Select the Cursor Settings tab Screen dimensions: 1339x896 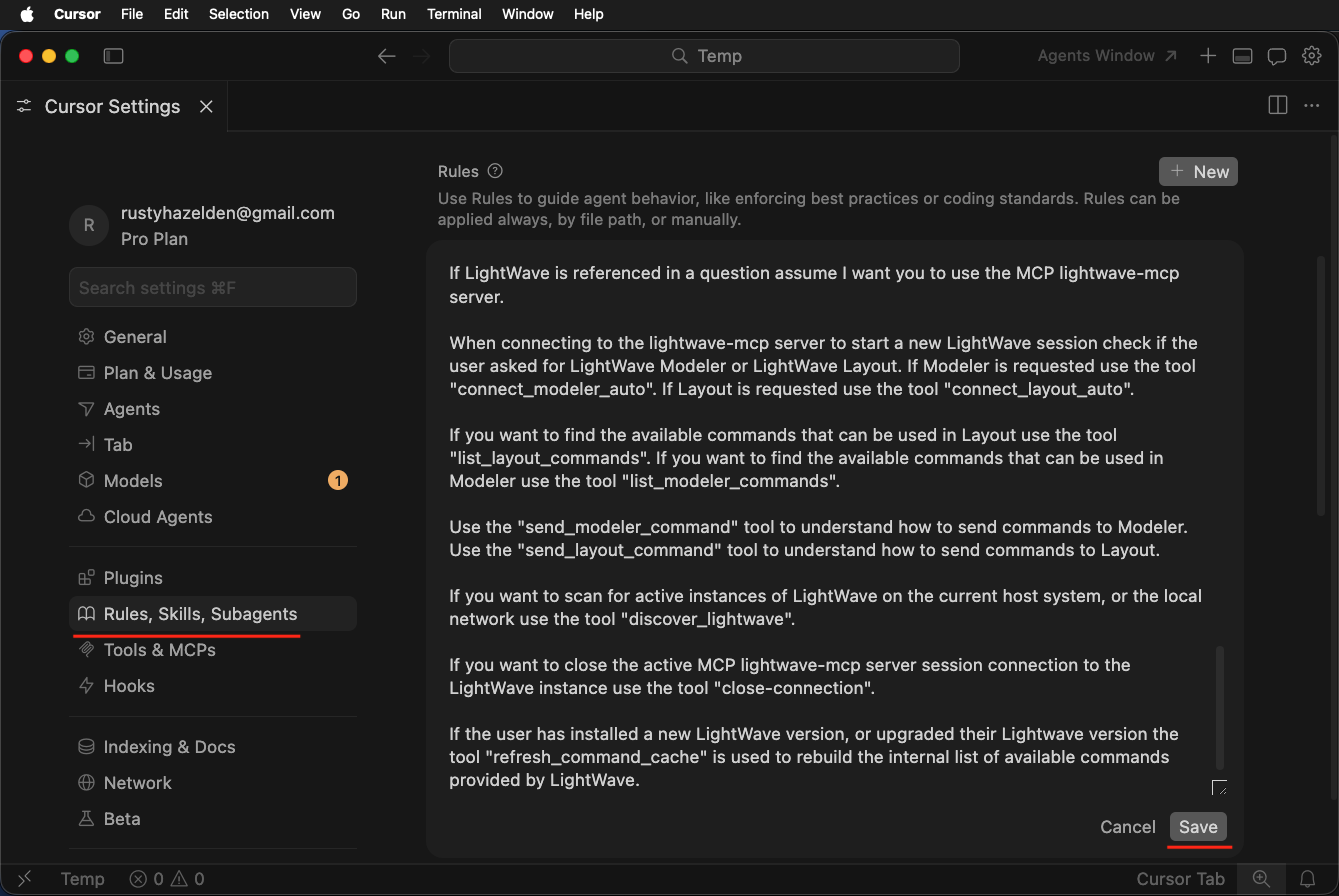(x=114, y=106)
